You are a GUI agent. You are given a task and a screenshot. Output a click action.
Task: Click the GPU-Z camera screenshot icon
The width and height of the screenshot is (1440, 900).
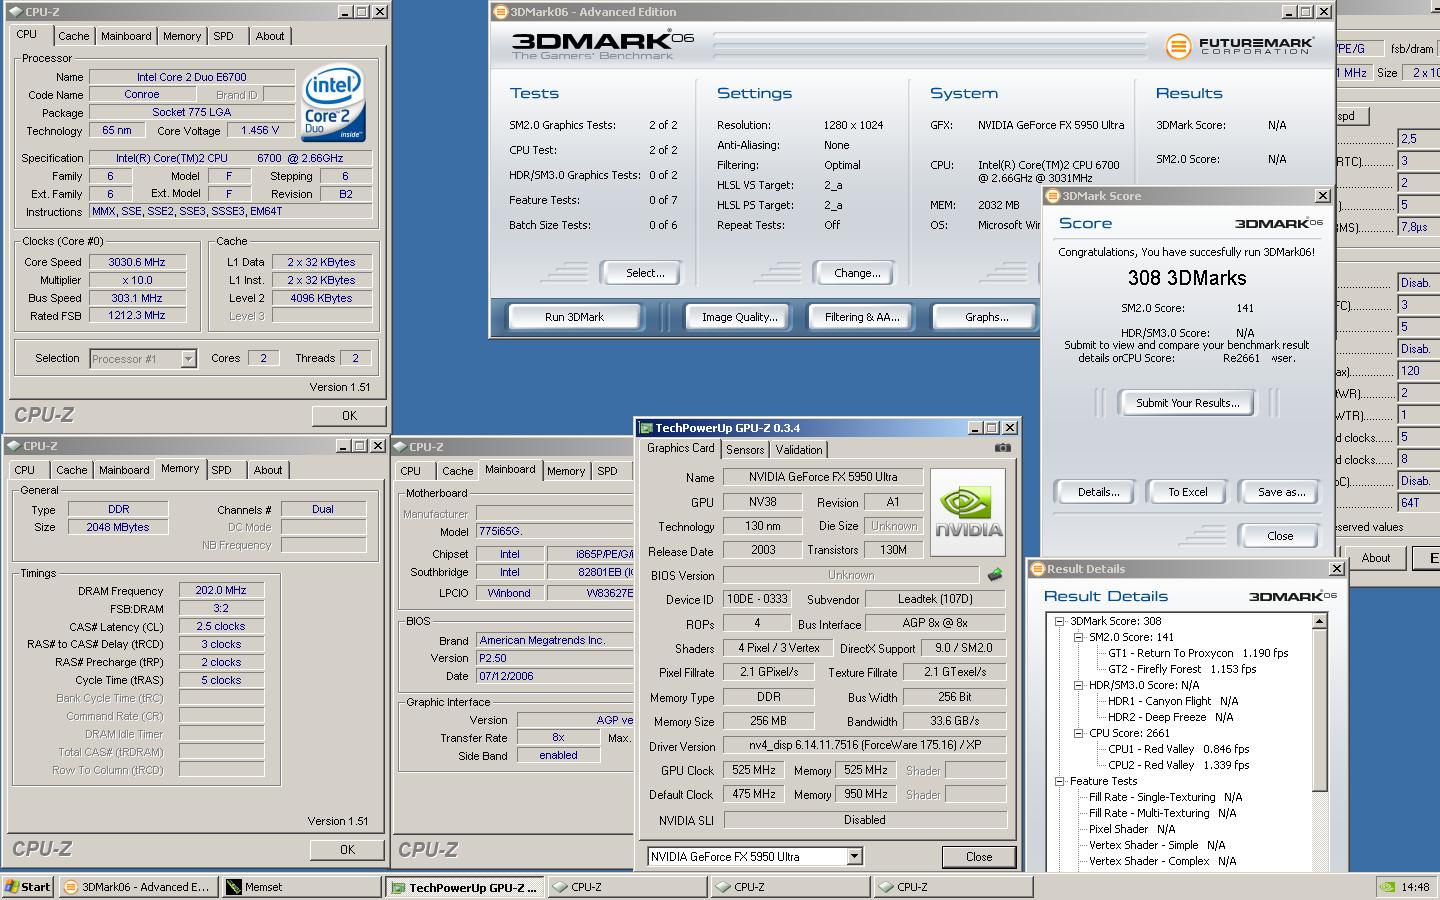[1003, 448]
